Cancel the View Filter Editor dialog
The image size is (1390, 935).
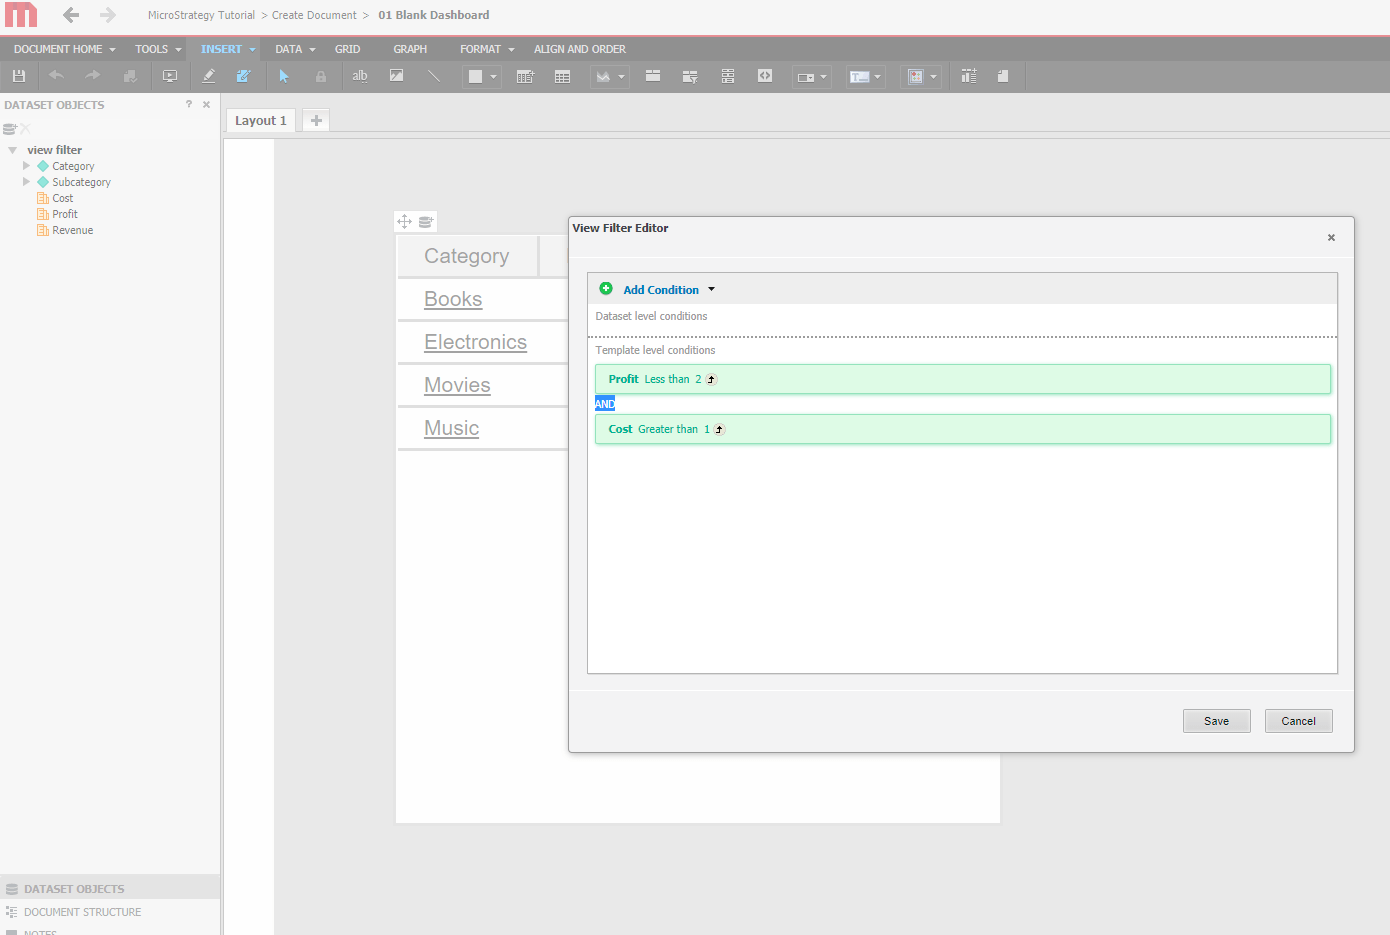pyautogui.click(x=1299, y=721)
